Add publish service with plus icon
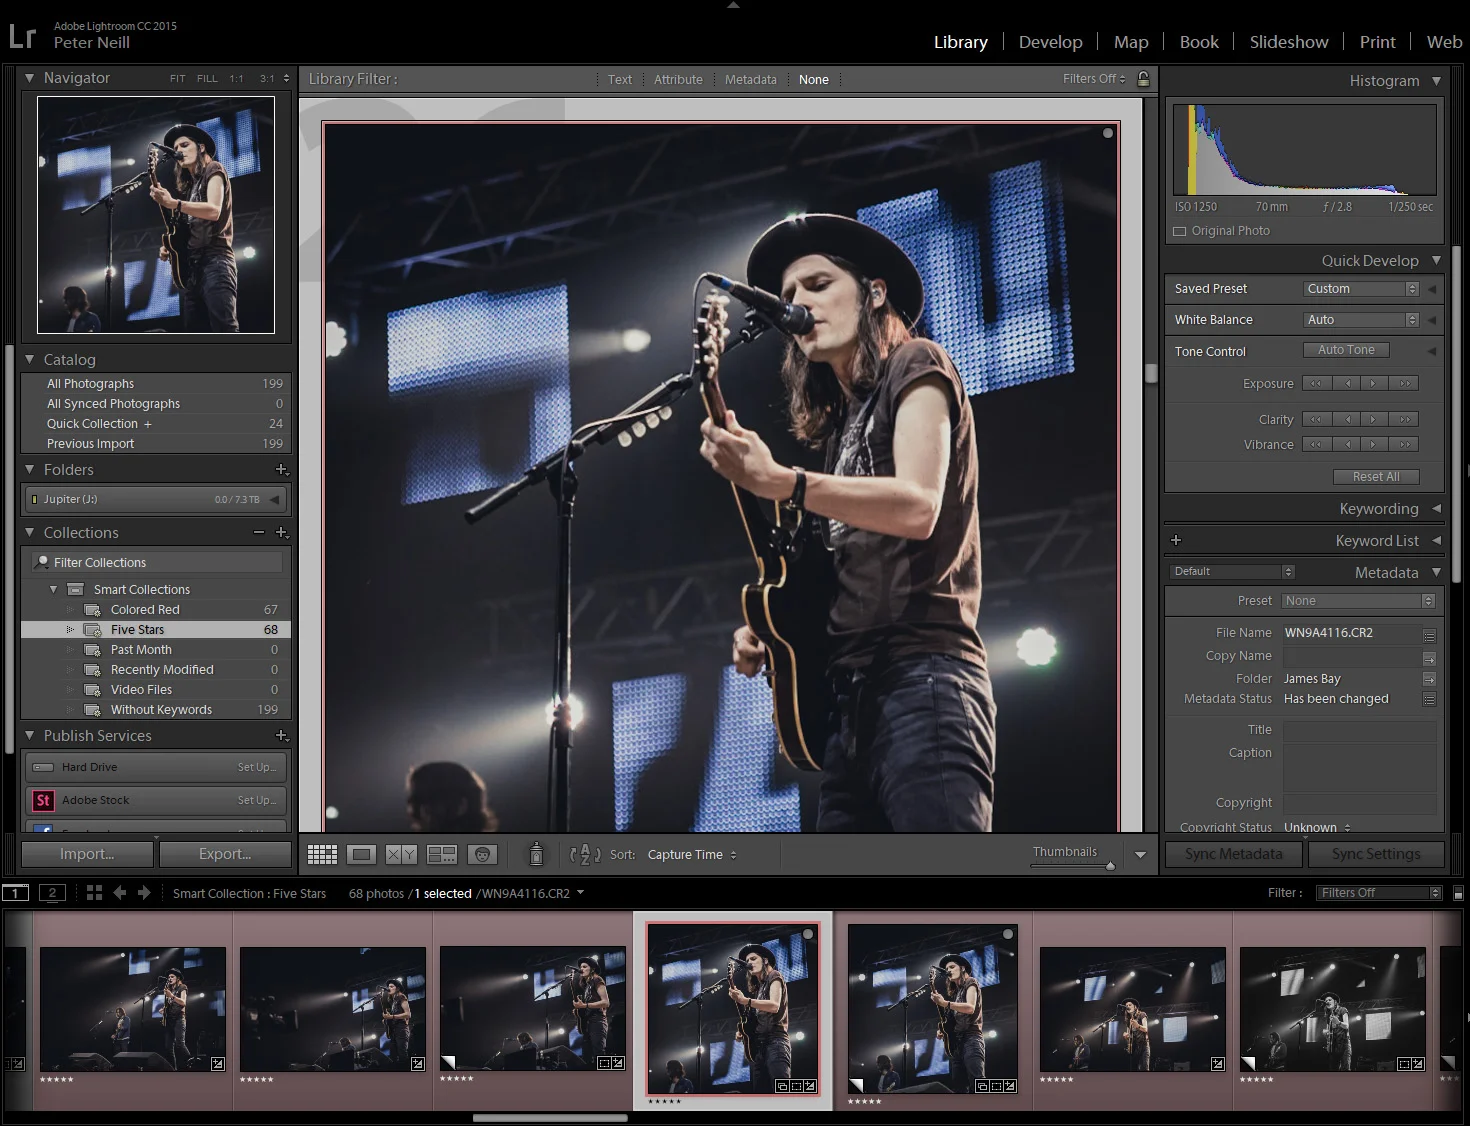 pos(281,736)
